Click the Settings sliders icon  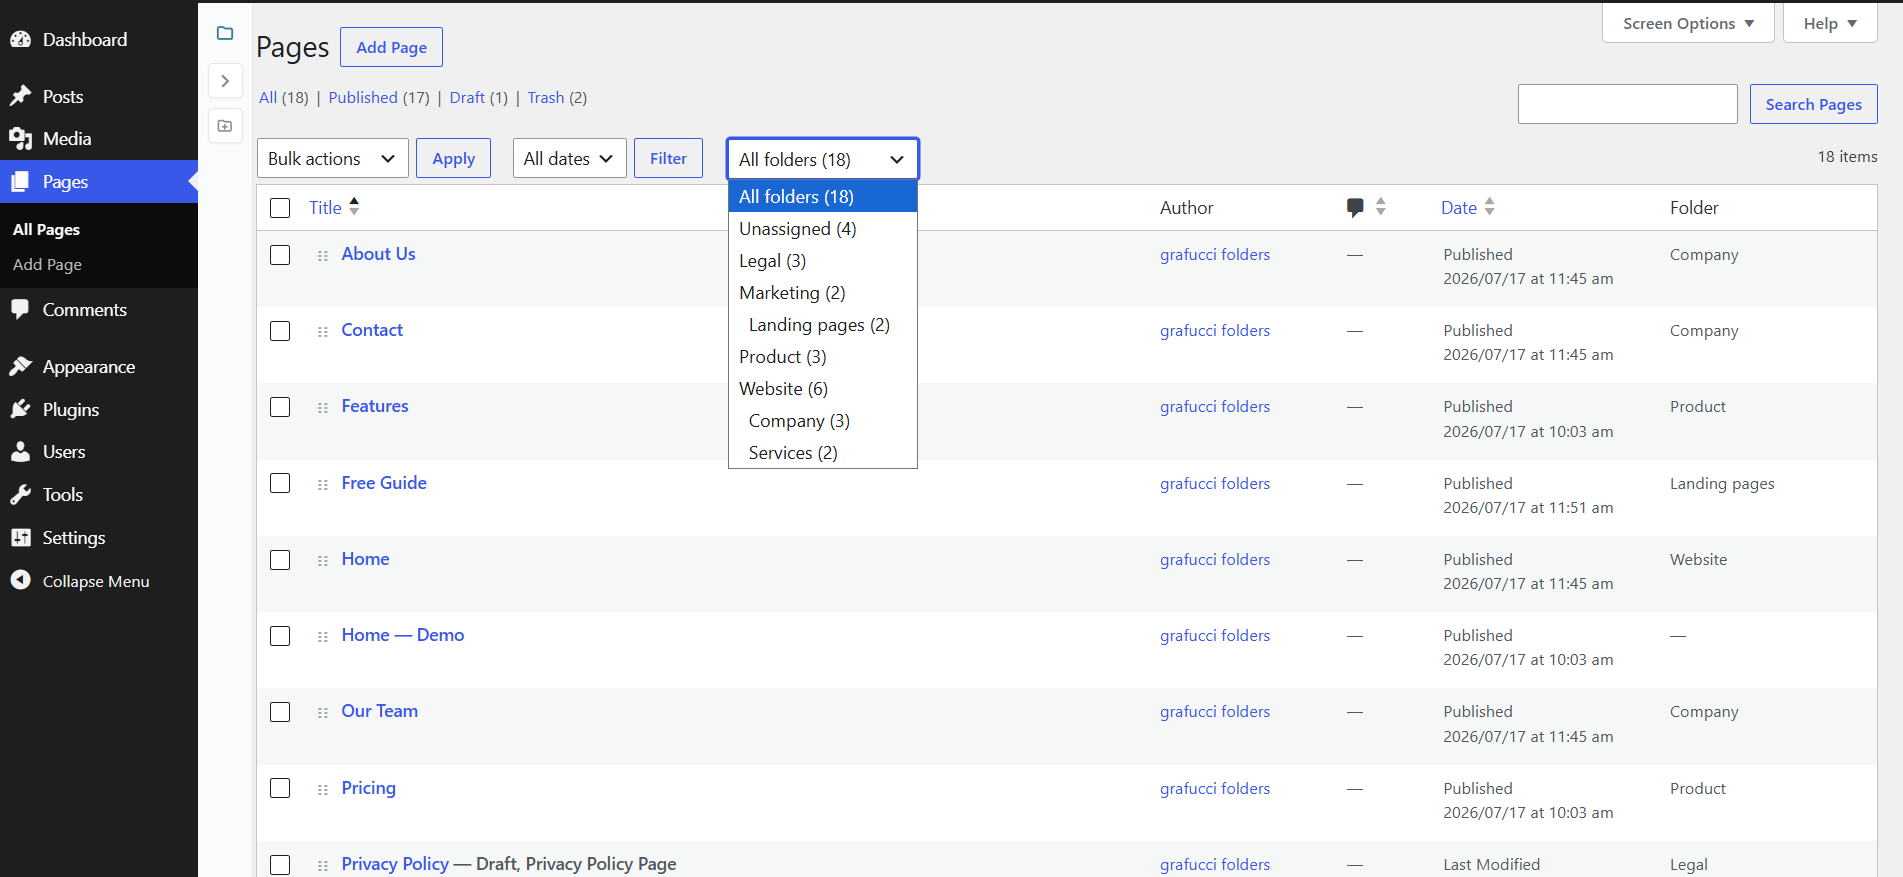click(x=21, y=538)
